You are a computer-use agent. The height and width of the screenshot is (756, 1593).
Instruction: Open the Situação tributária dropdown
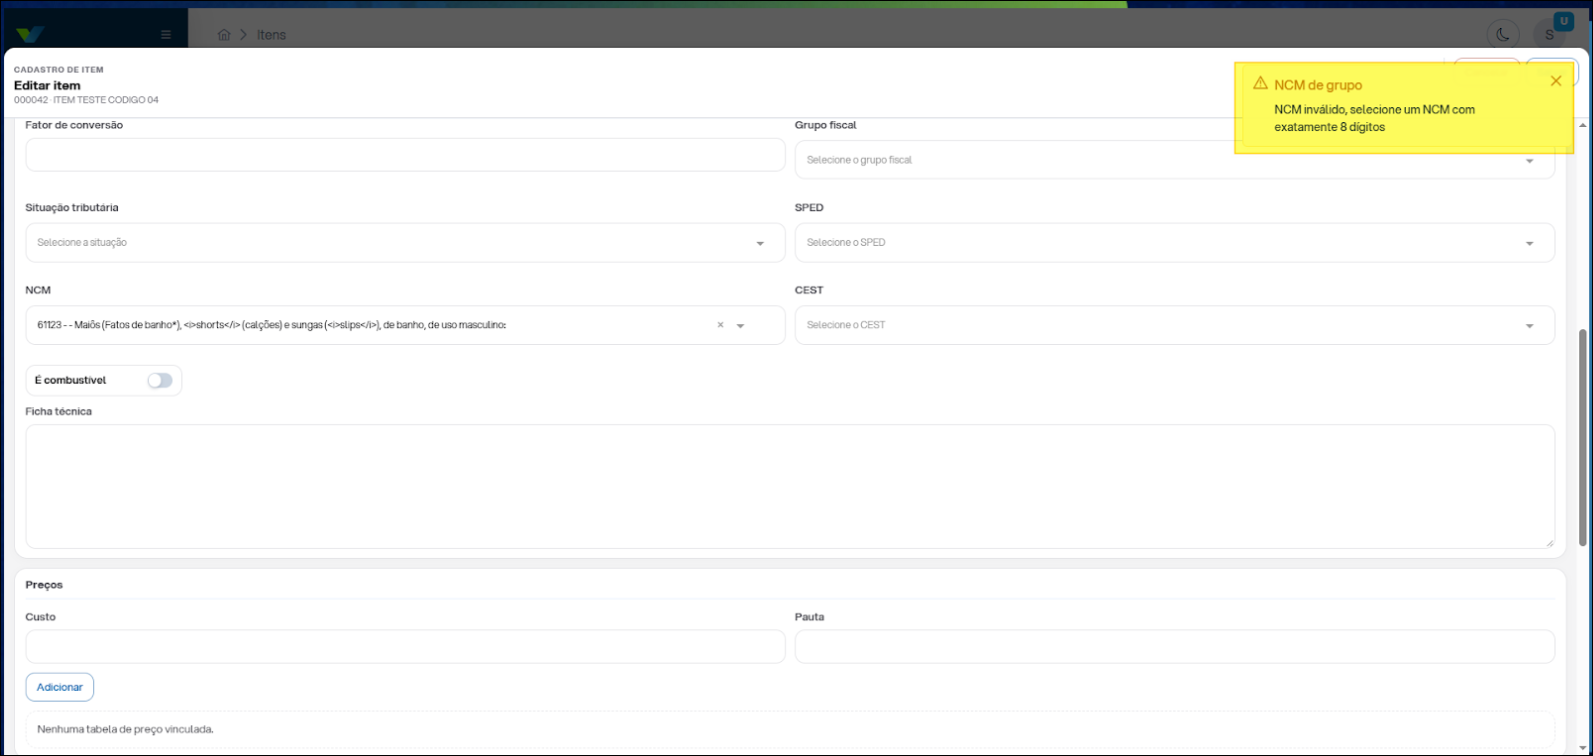760,243
